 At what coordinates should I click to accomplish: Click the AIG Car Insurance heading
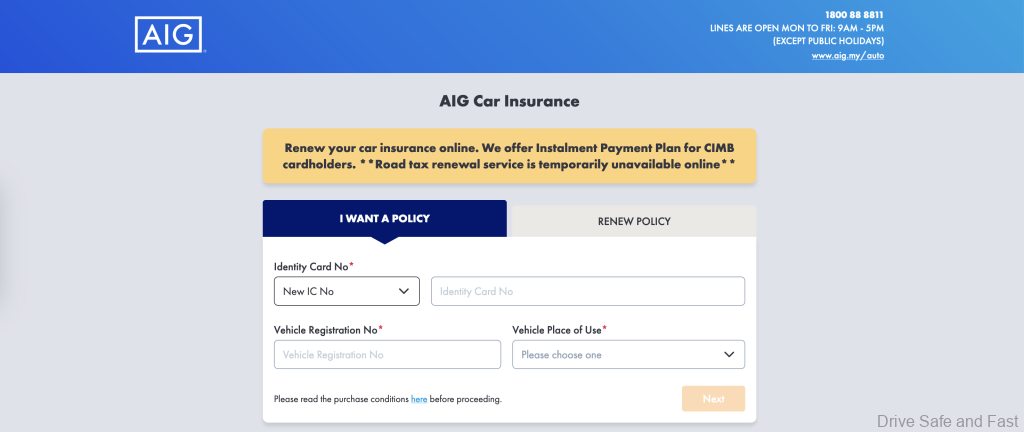(509, 101)
